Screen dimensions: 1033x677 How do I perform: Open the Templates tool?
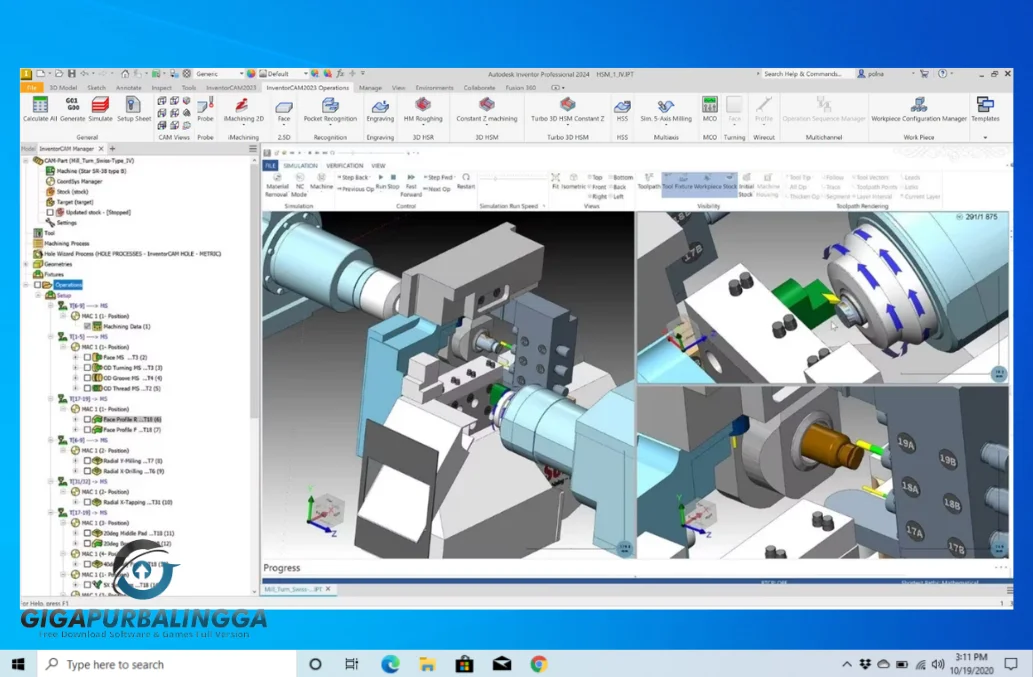986,109
